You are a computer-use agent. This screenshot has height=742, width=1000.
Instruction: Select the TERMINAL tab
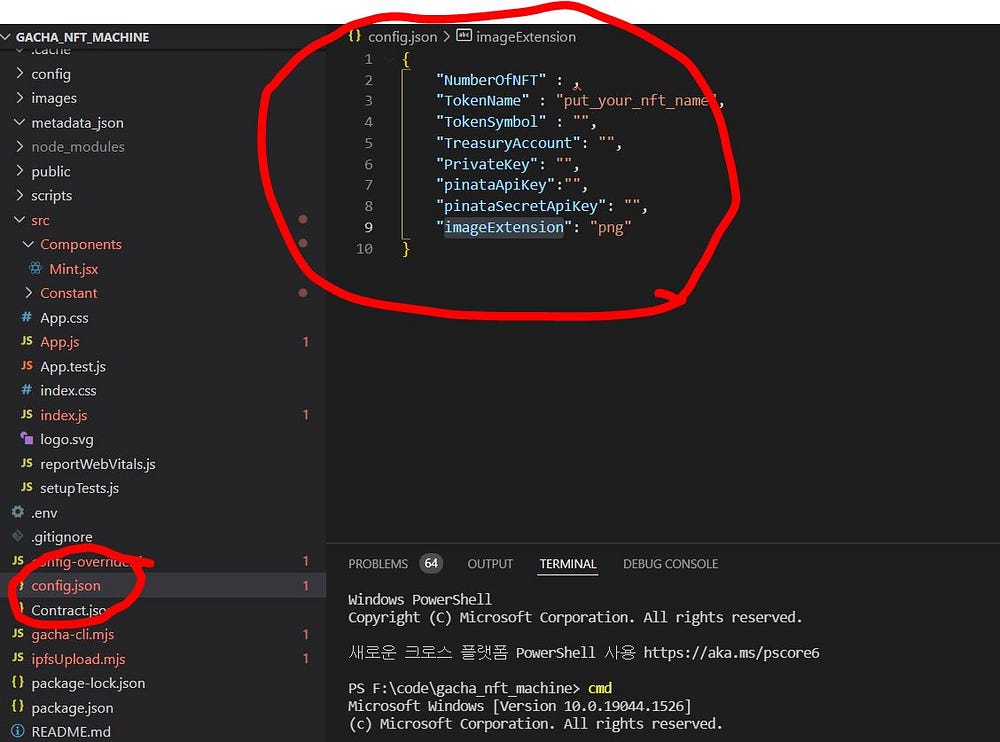[568, 564]
